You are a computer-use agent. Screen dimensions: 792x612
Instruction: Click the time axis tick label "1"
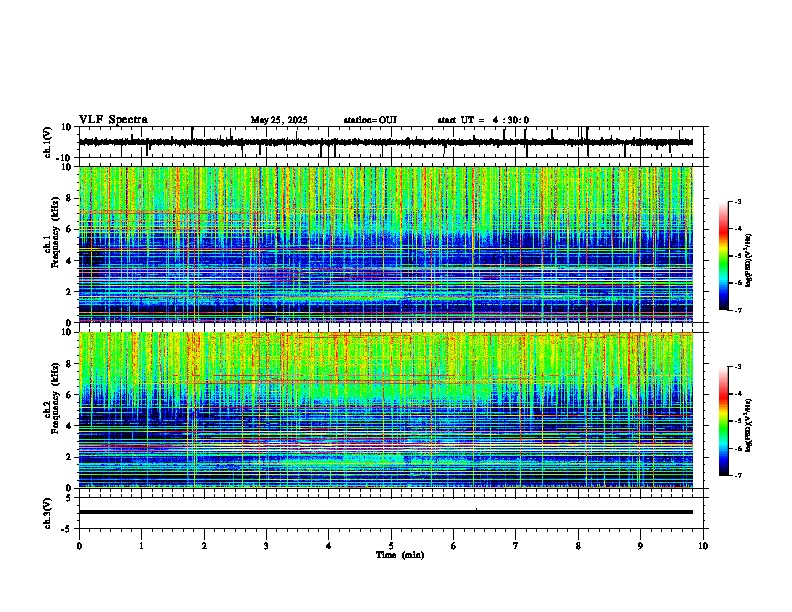coord(141,546)
